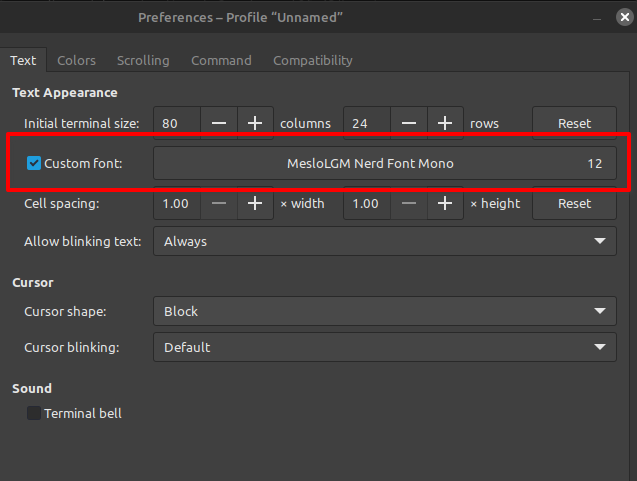The image size is (637, 481).
Task: Focus the cell height field showing 1.00
Action: 367,203
